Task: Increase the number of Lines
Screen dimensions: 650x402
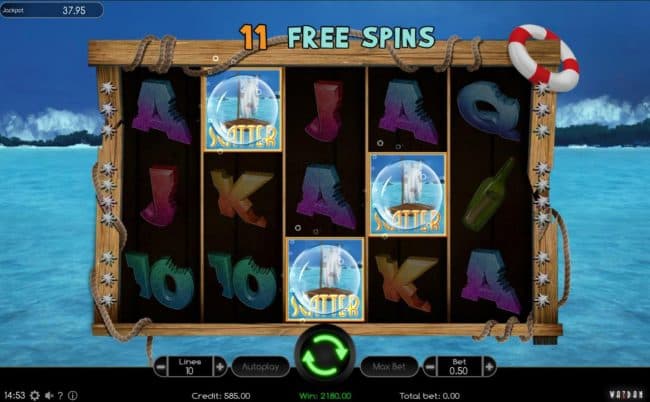Action: tap(220, 367)
